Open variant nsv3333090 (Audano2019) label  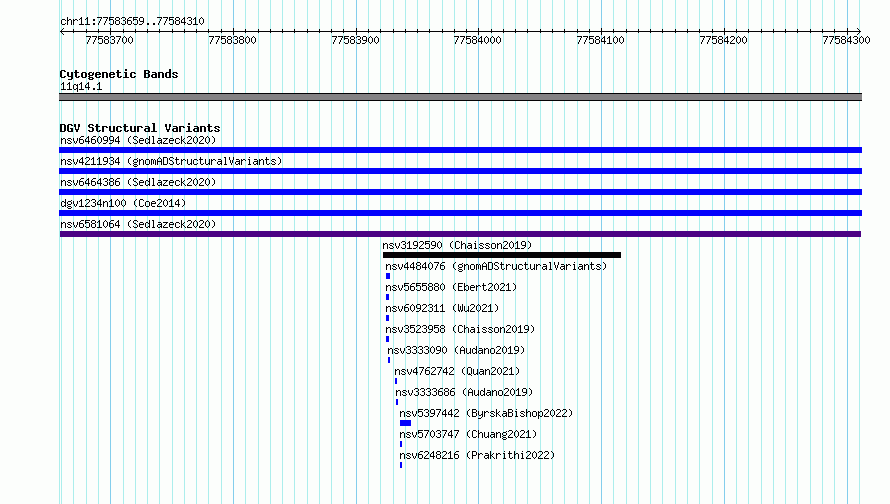(456, 350)
